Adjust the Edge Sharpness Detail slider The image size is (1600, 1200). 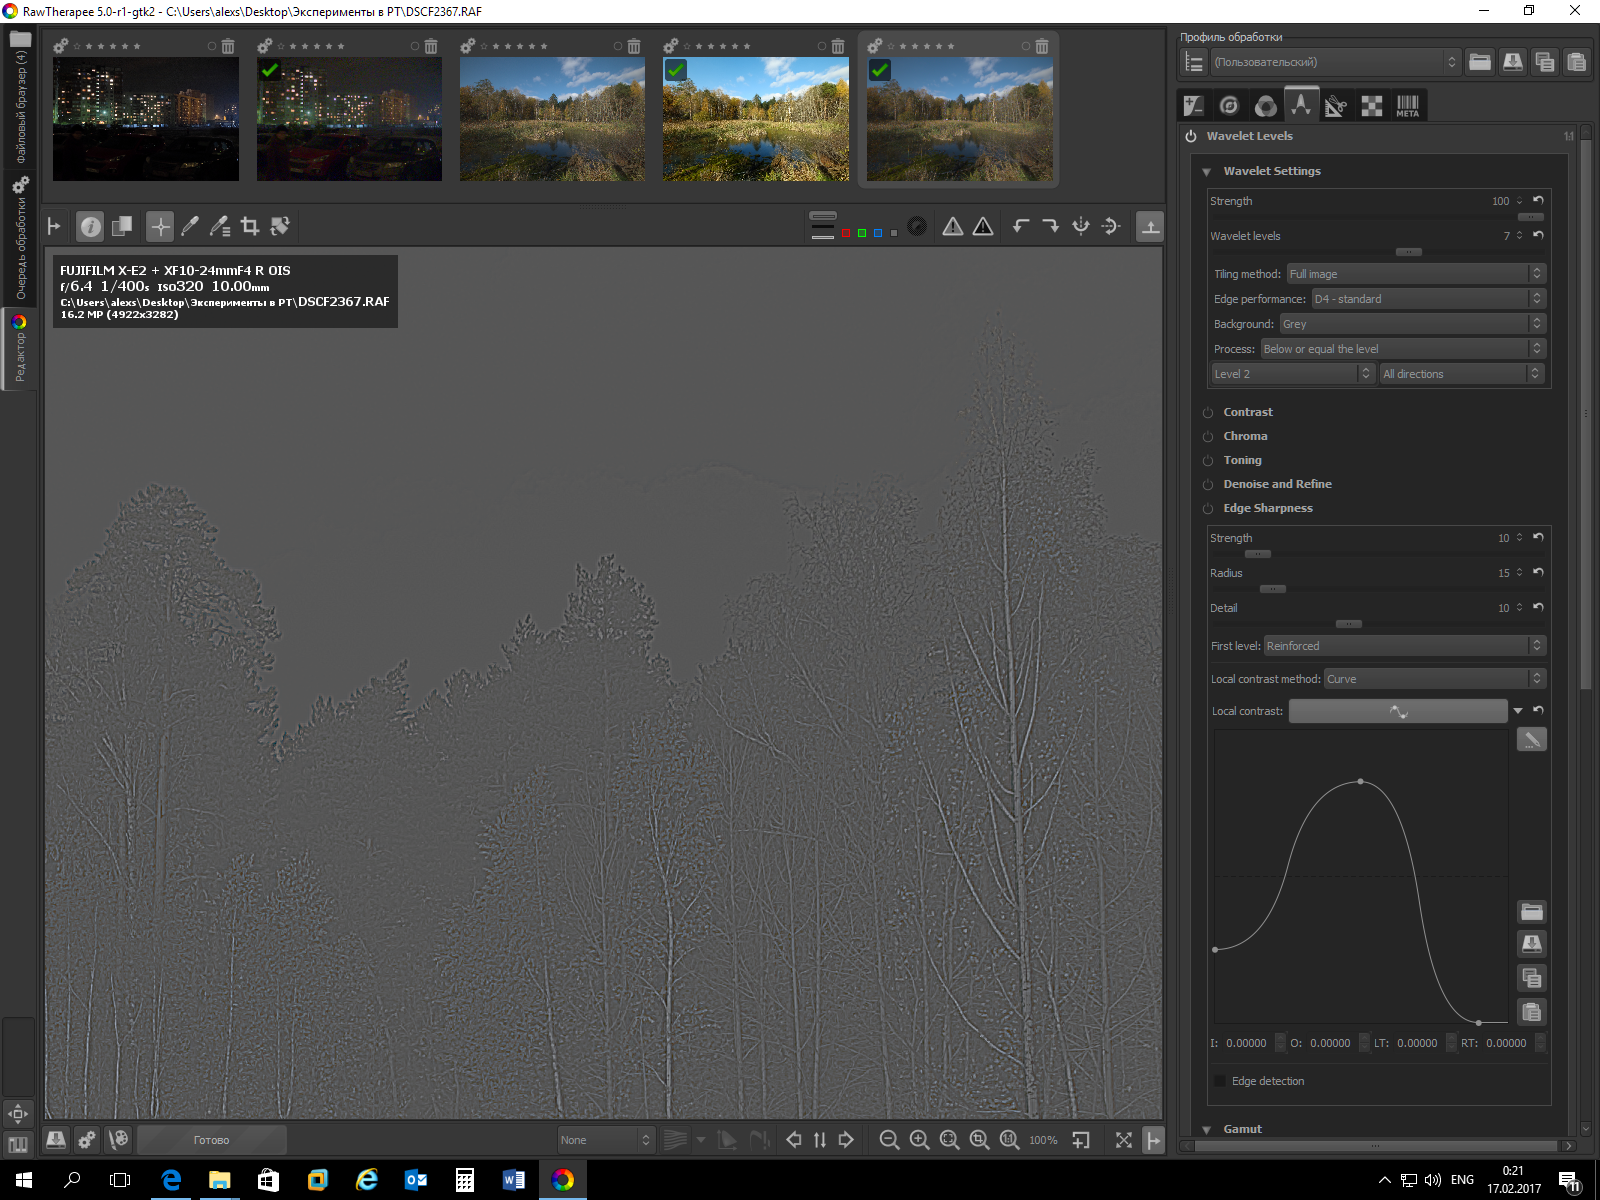(1349, 624)
